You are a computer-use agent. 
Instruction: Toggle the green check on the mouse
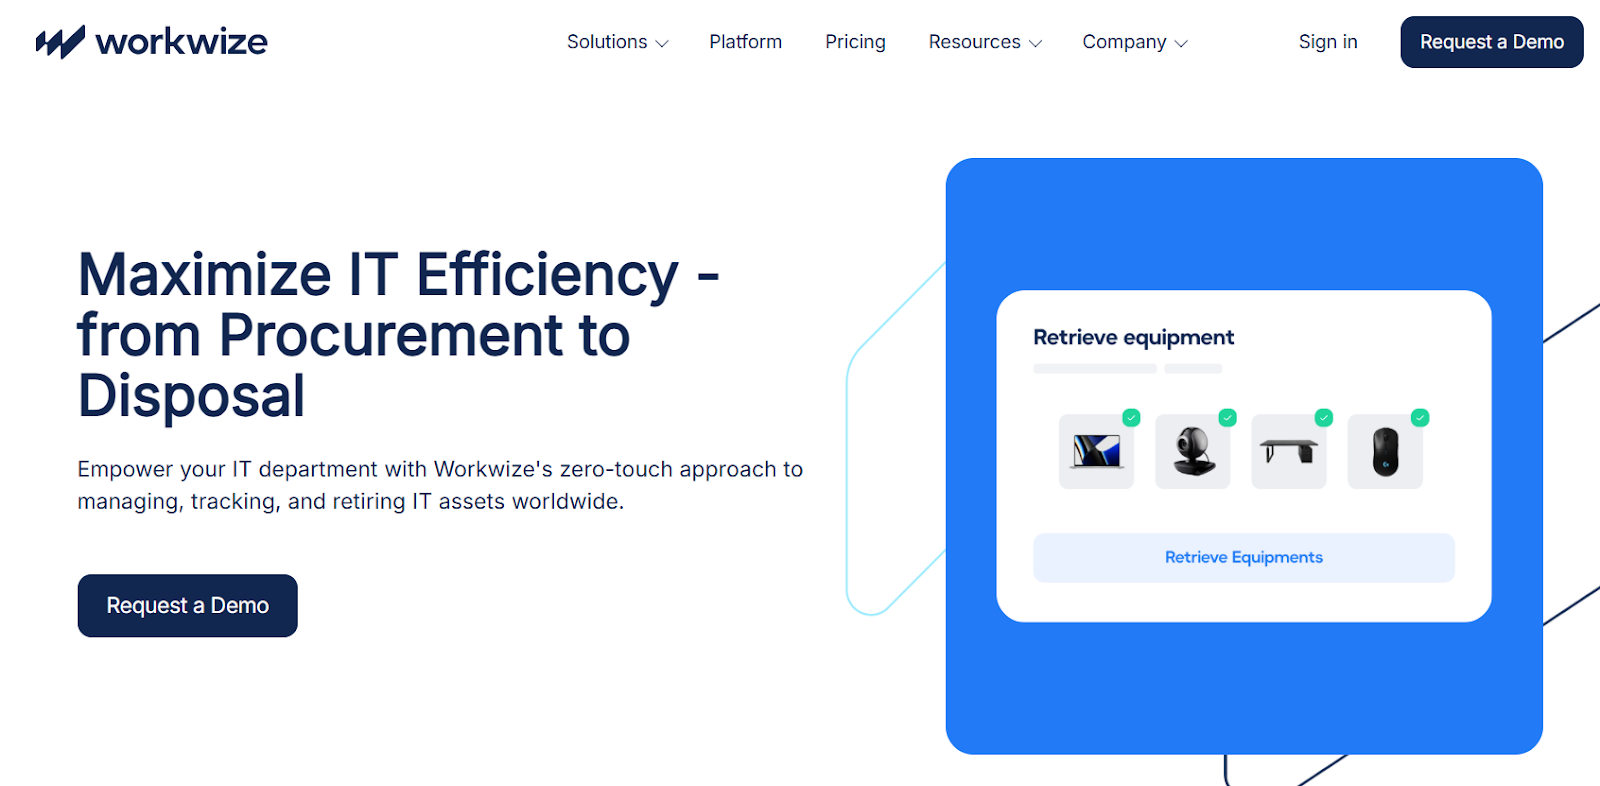[1420, 418]
